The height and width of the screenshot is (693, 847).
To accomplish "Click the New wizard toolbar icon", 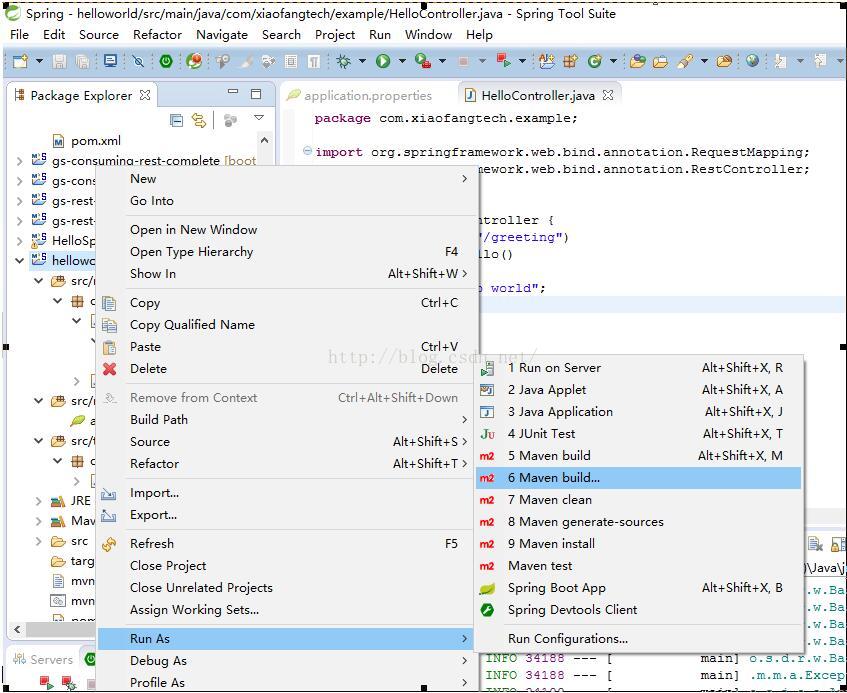I will pyautogui.click(x=21, y=61).
